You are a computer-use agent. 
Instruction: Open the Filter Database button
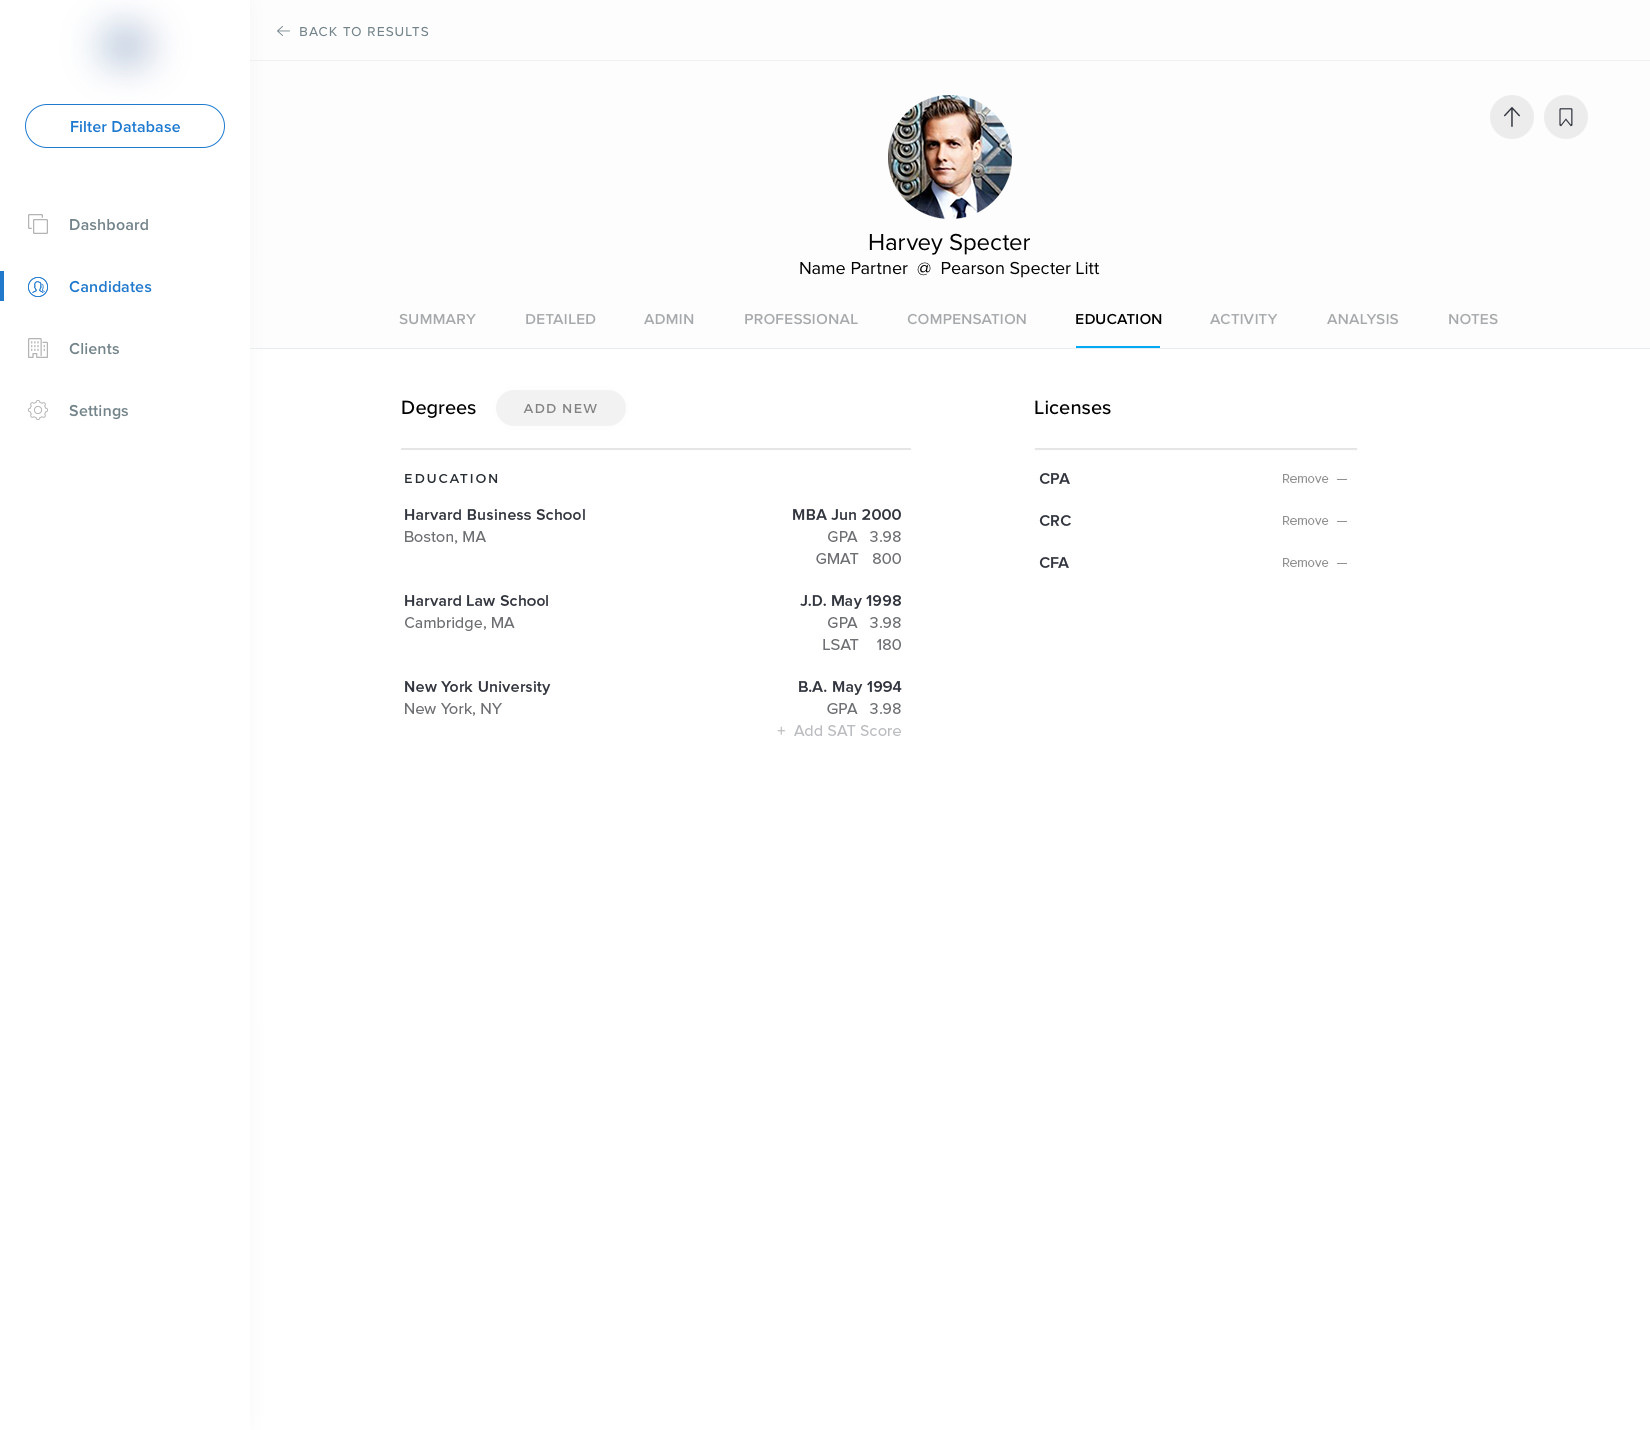pos(125,126)
